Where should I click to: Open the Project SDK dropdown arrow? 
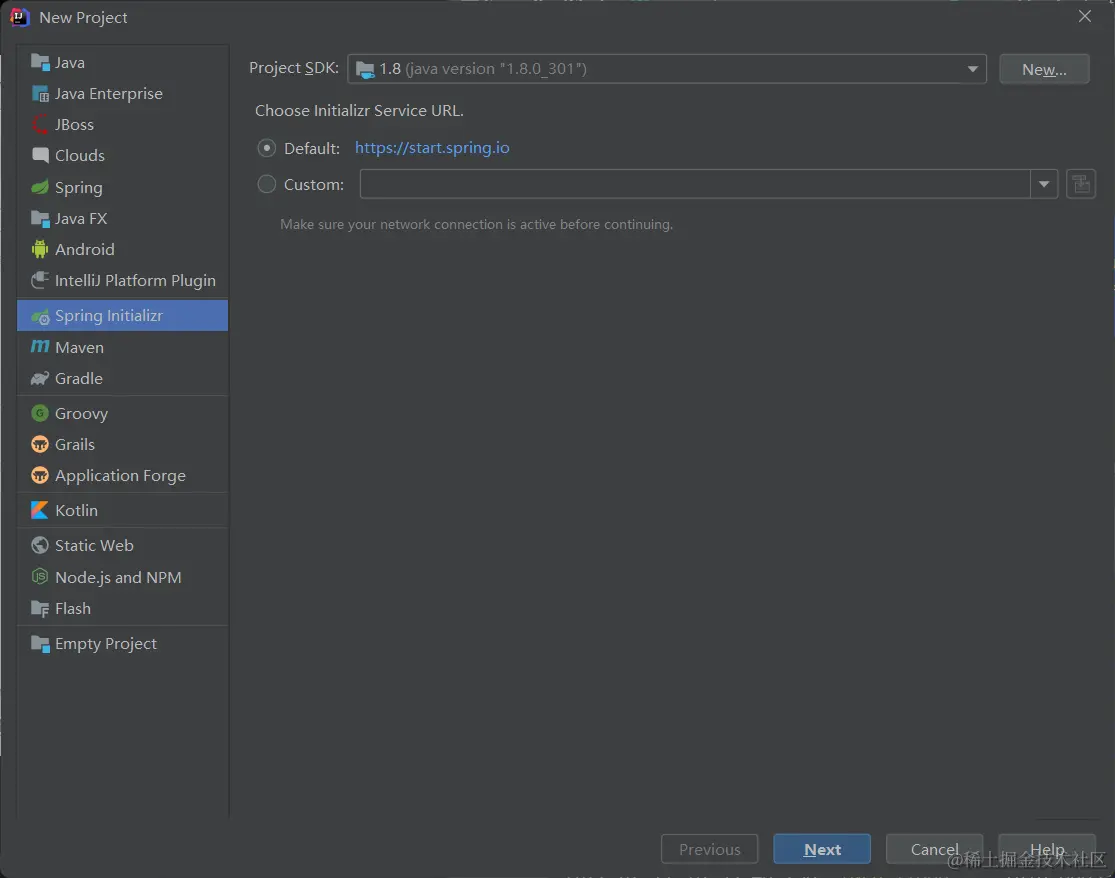pos(972,69)
